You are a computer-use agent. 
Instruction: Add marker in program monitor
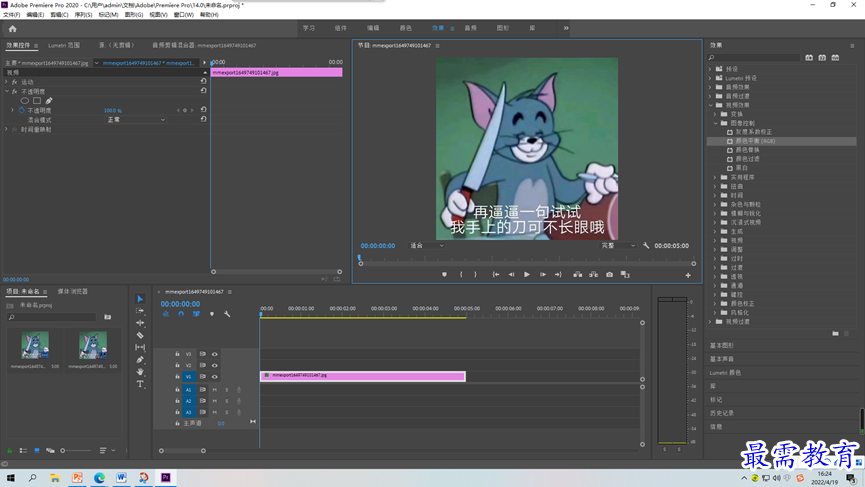[x=445, y=275]
